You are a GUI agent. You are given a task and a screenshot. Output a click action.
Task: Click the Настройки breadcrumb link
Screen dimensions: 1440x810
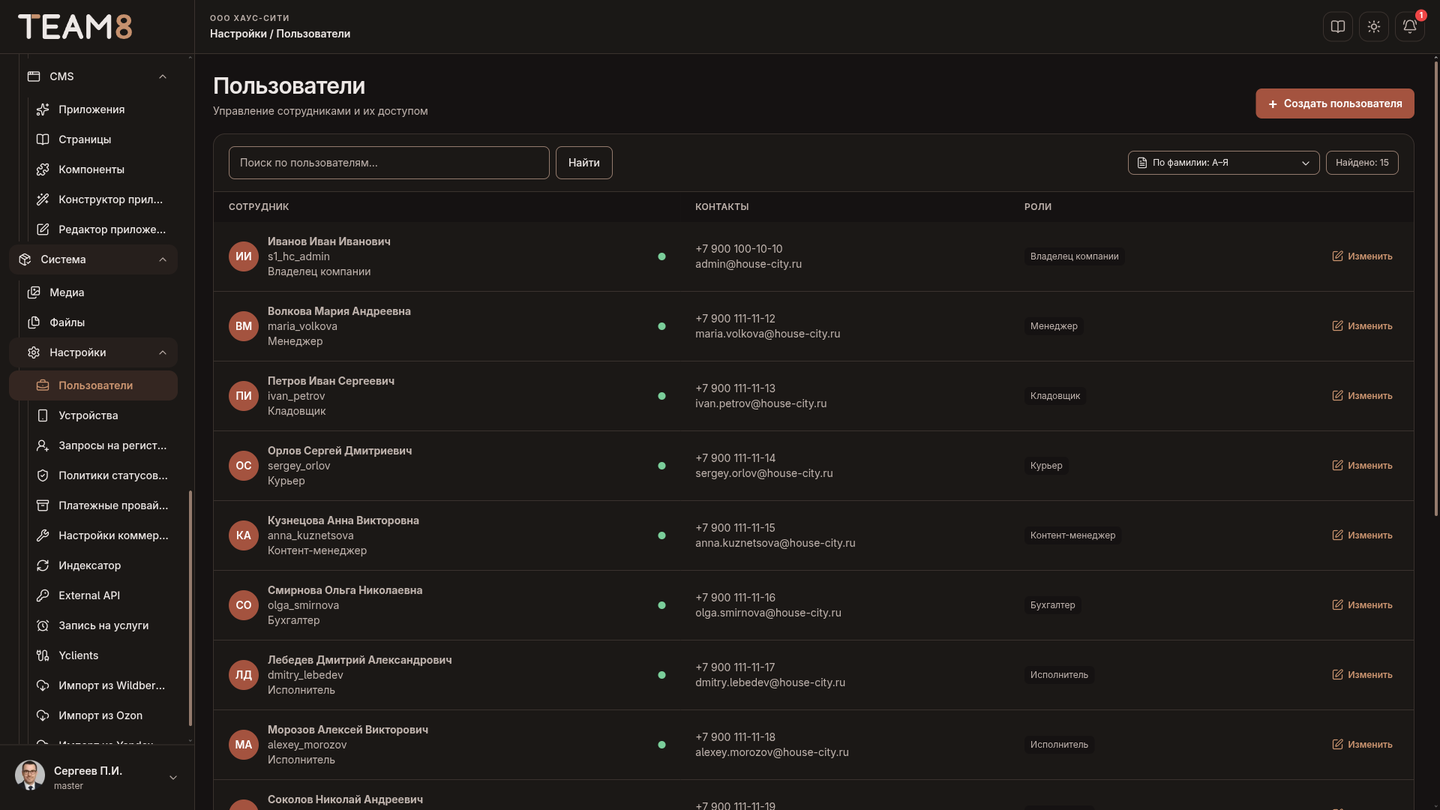(238, 34)
